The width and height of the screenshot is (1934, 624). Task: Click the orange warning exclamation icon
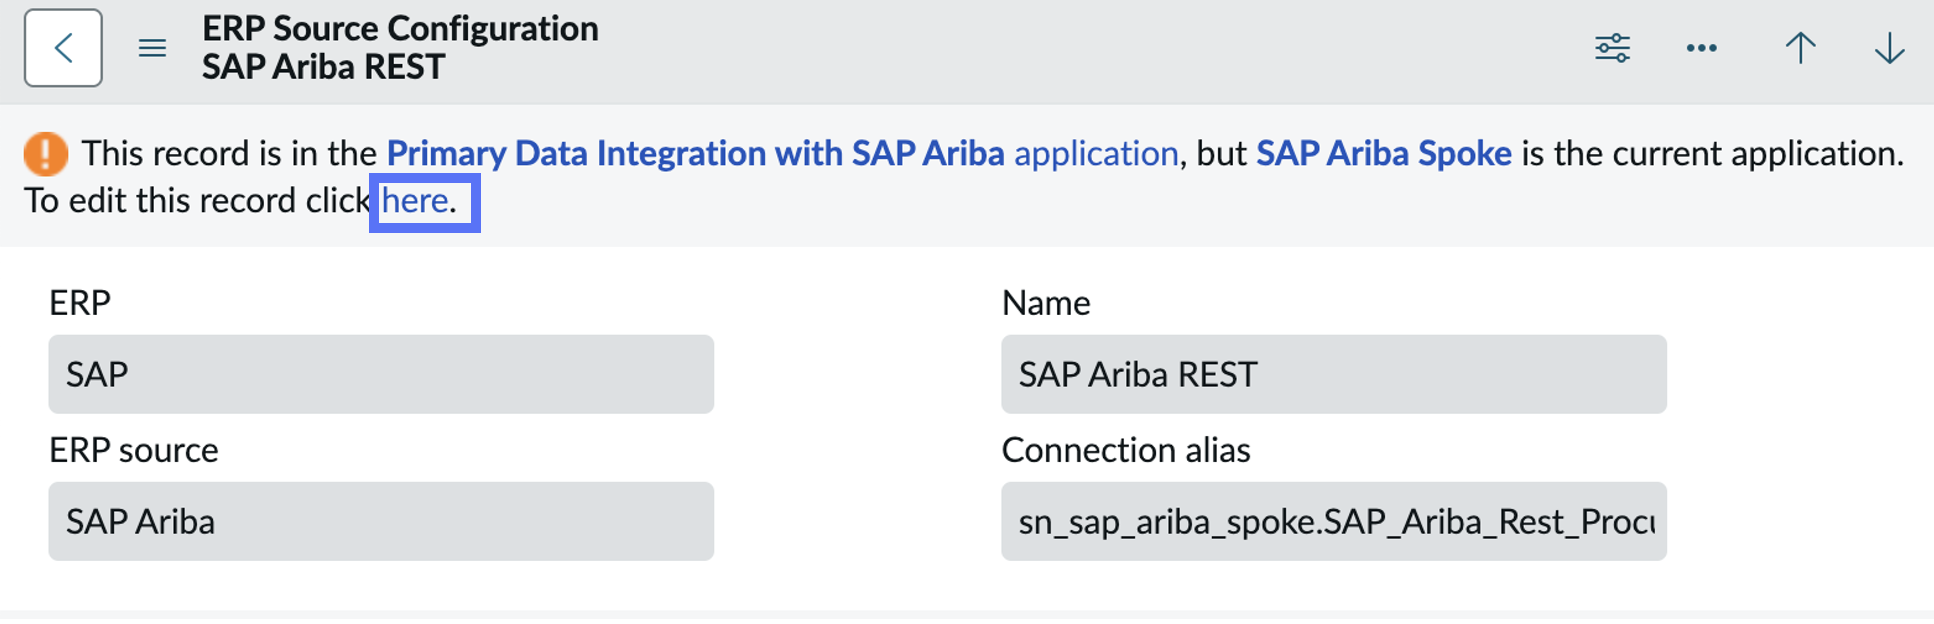click(x=46, y=154)
